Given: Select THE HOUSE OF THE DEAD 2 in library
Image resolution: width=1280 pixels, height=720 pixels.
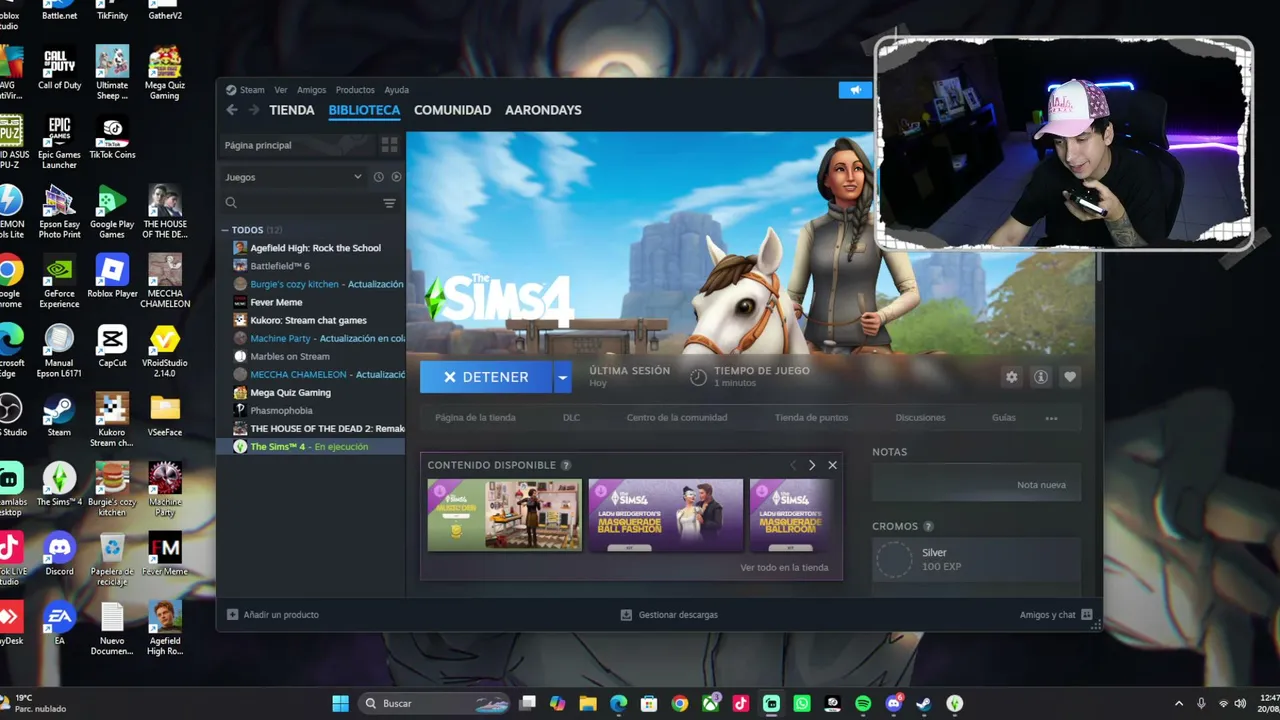Looking at the screenshot, I should click(311, 428).
